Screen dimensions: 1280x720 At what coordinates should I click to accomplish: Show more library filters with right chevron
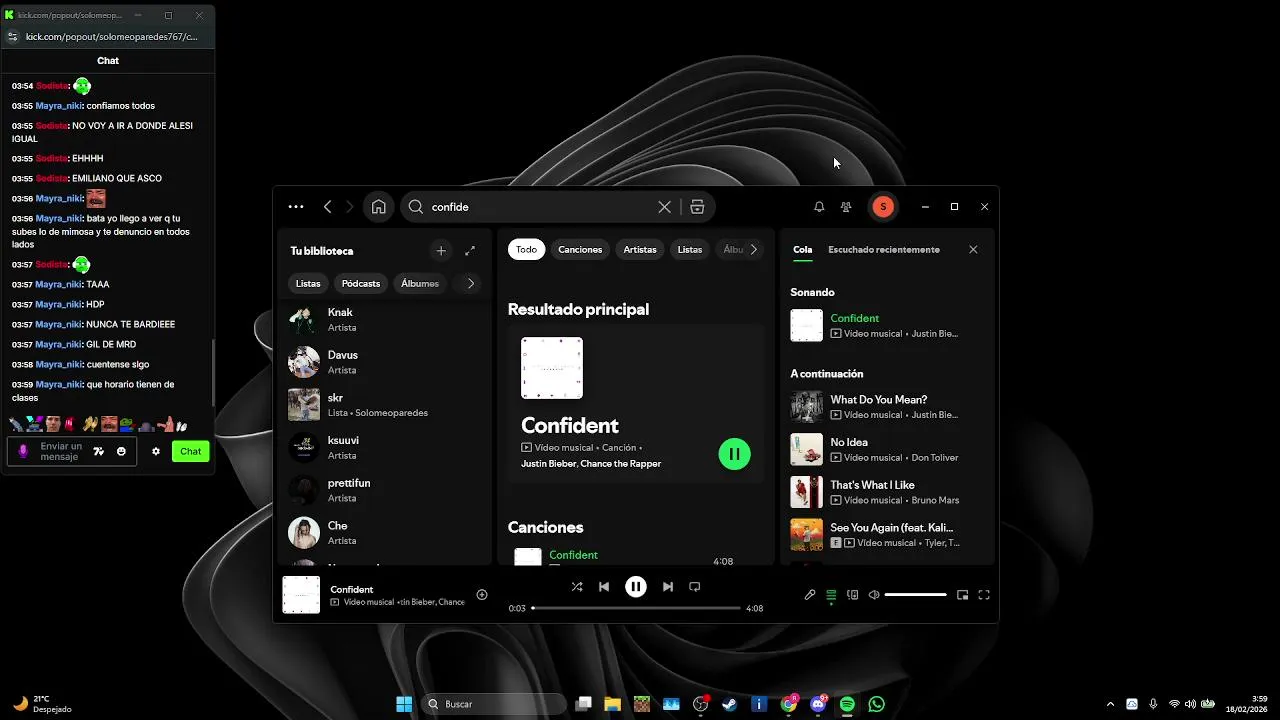click(471, 284)
